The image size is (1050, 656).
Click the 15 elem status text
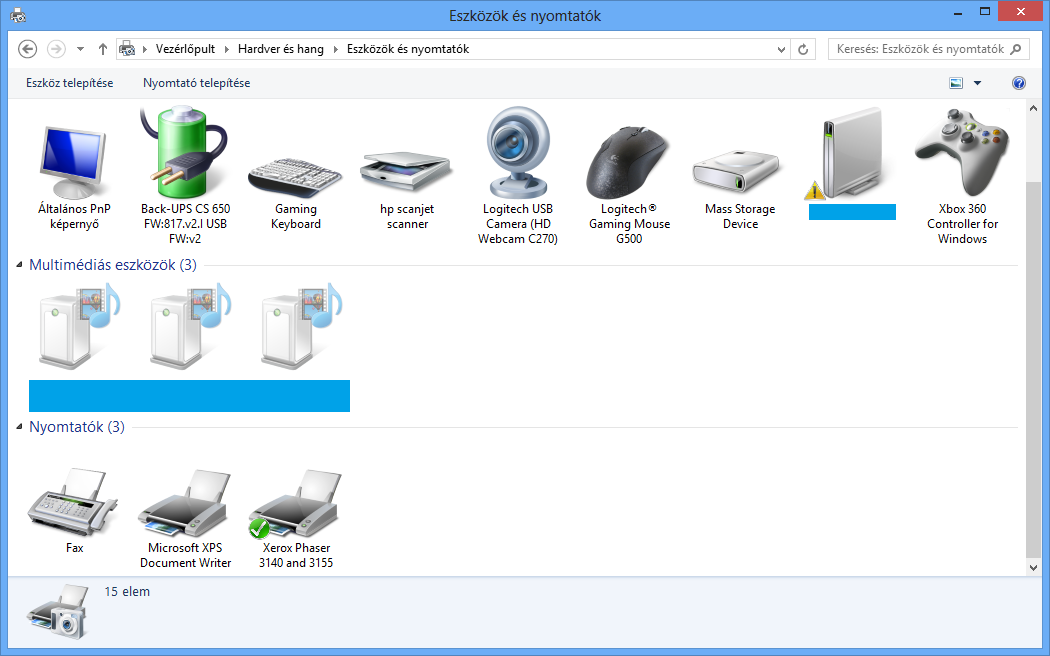pos(127,592)
